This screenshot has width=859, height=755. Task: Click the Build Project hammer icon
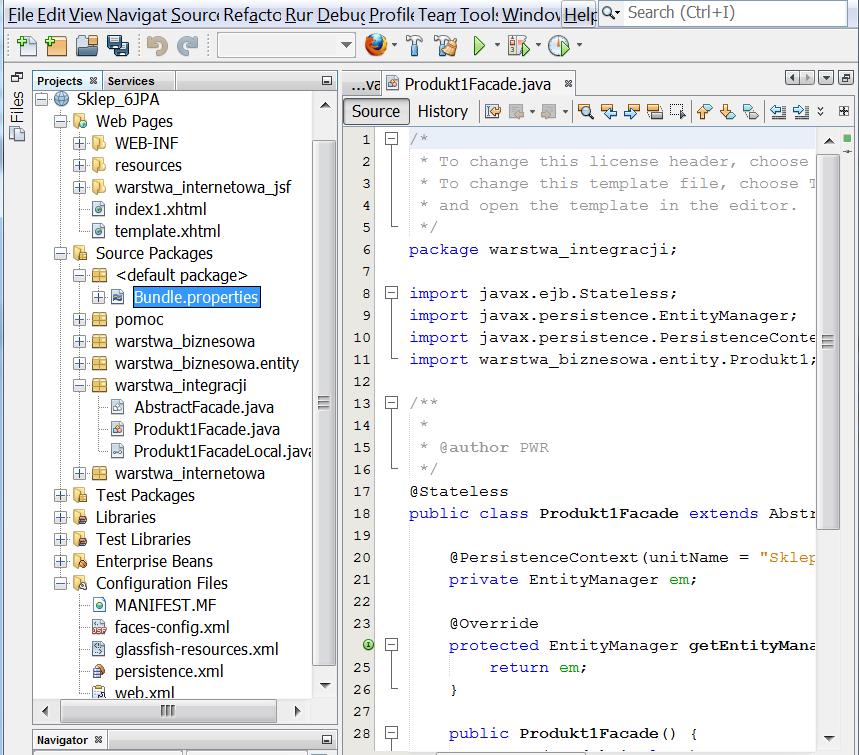tap(415, 46)
